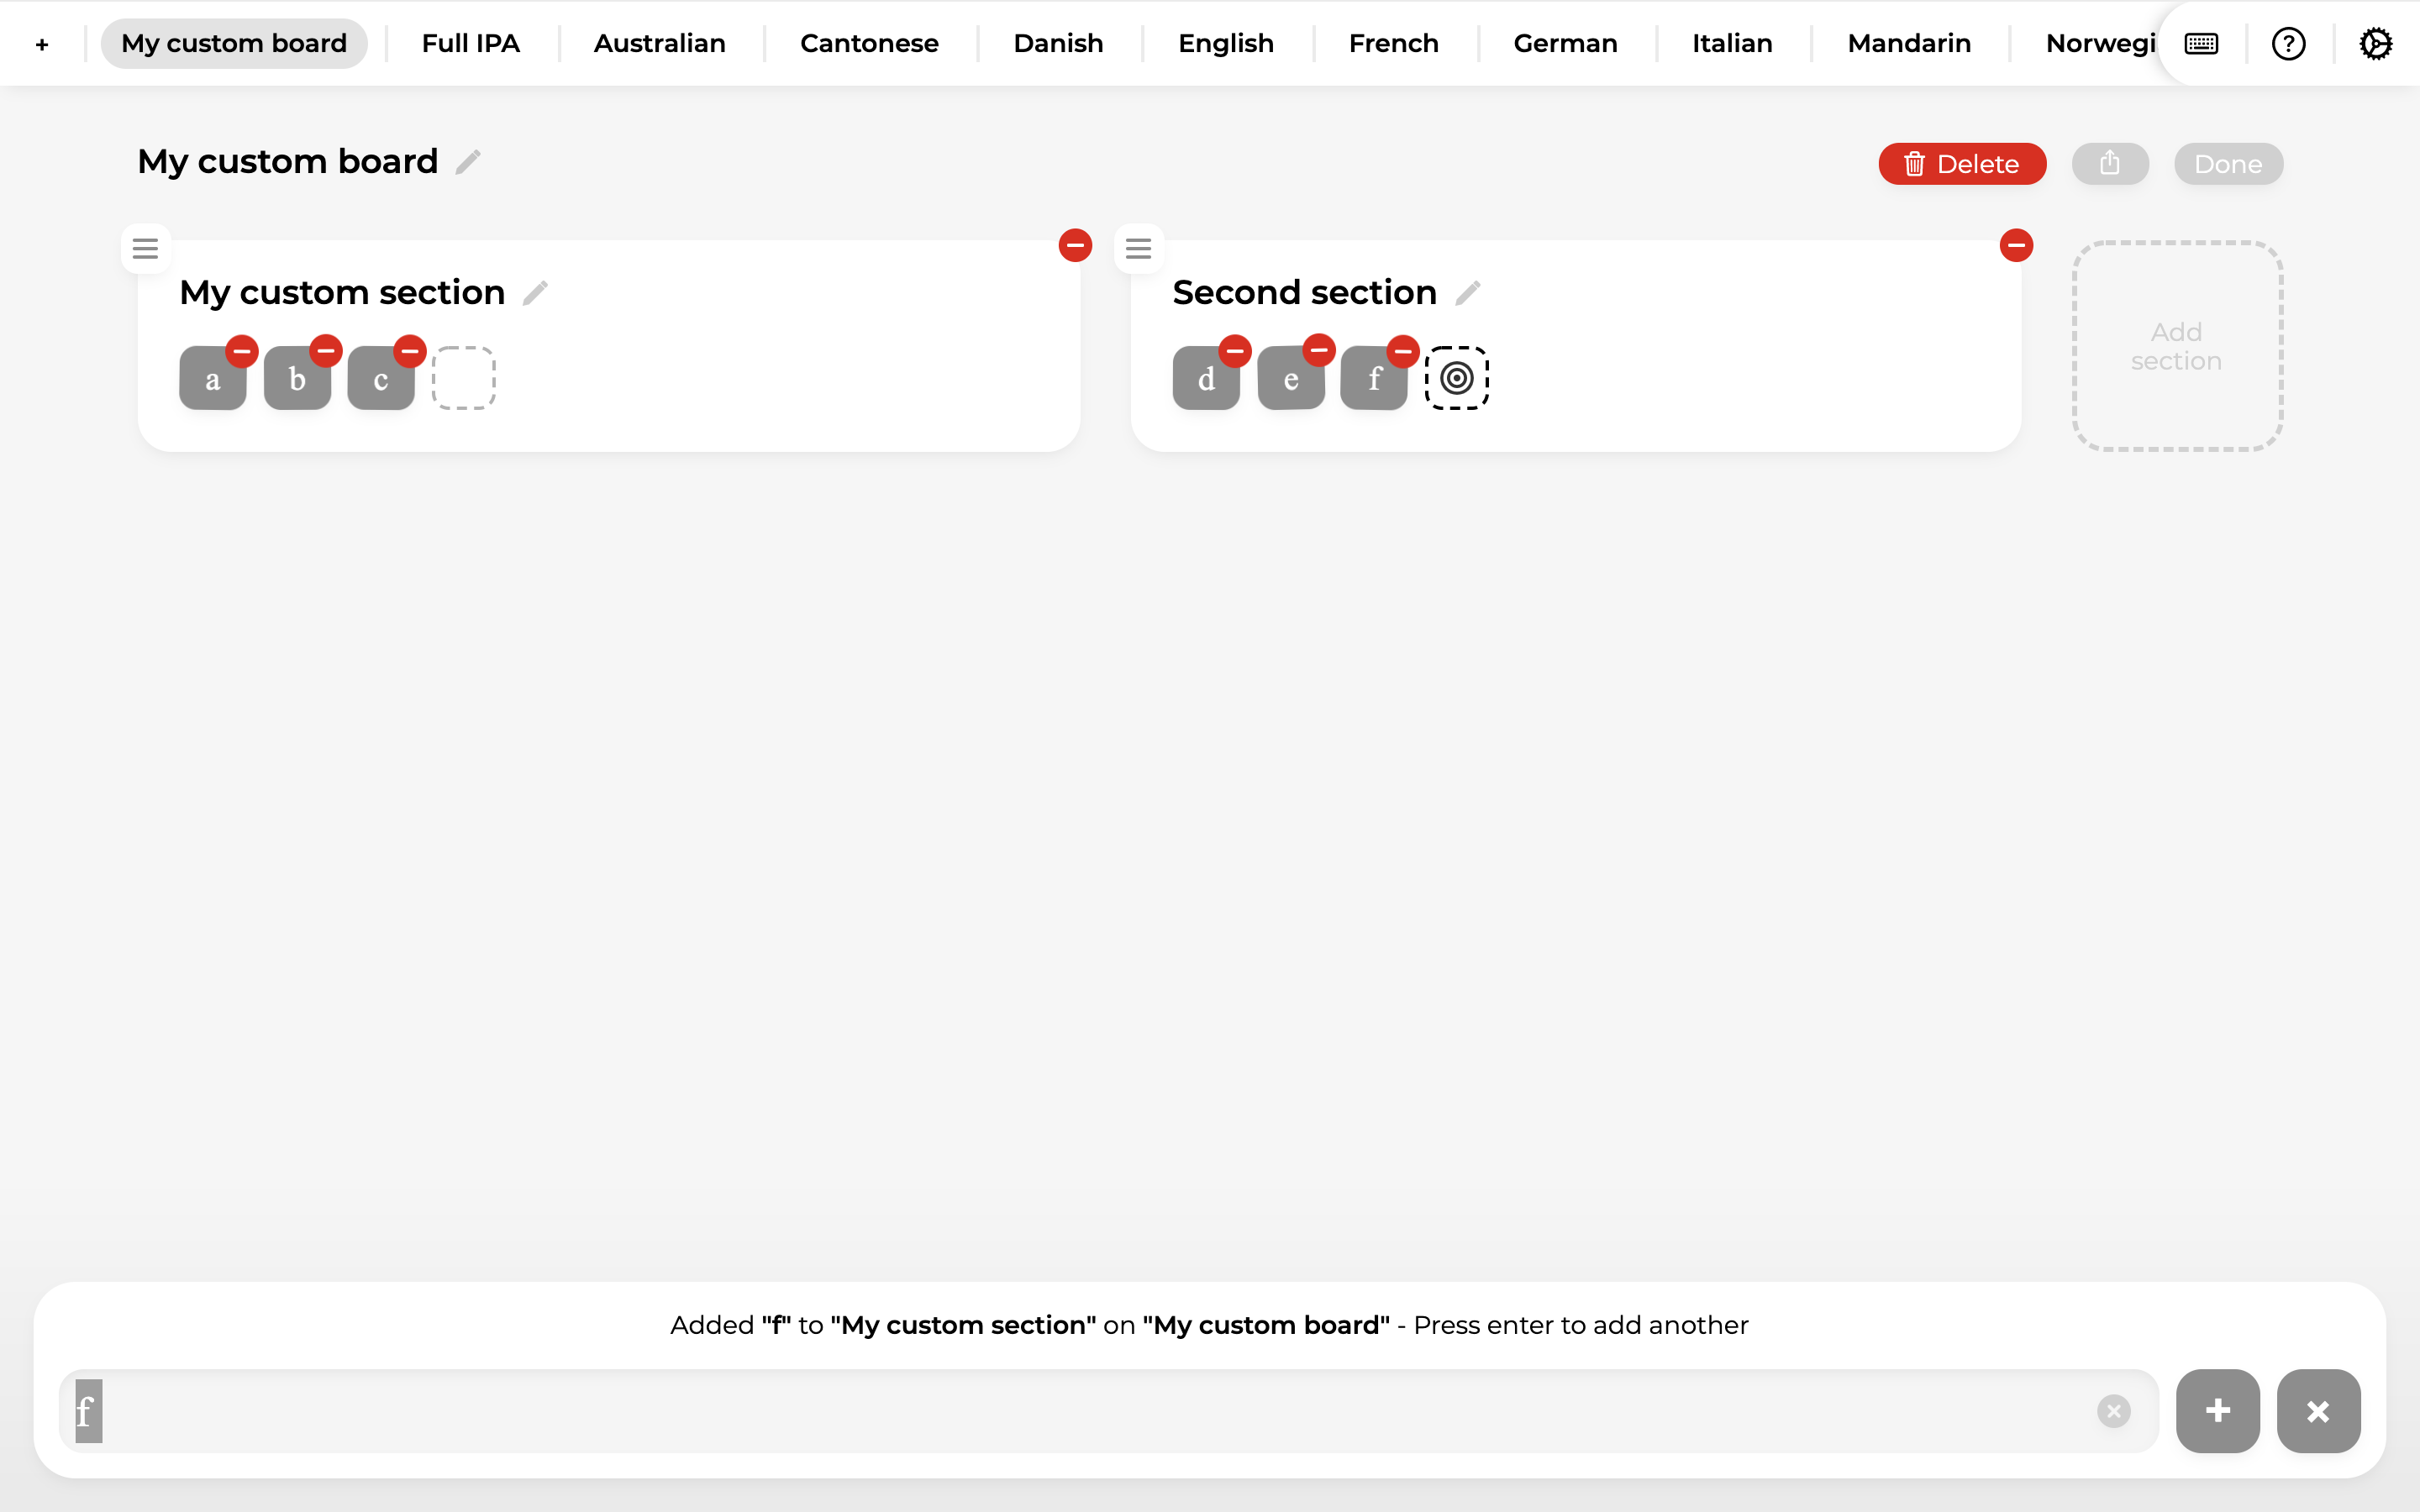Click the share icon next to Delete

(x=2109, y=163)
